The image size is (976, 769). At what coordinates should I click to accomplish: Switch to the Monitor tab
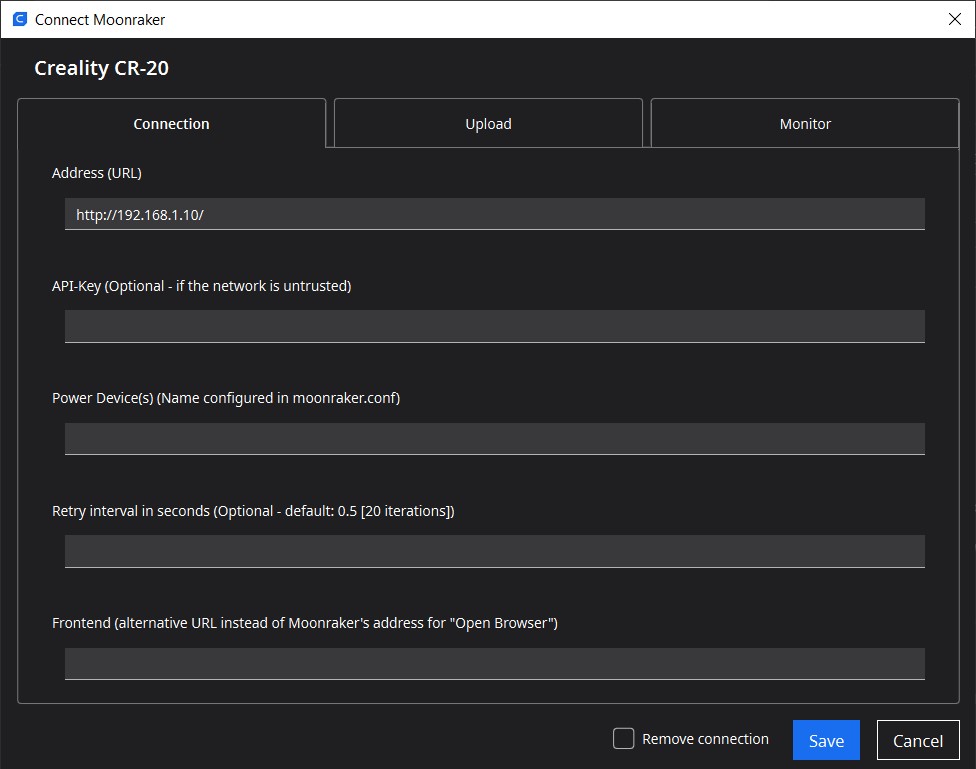[x=804, y=122]
